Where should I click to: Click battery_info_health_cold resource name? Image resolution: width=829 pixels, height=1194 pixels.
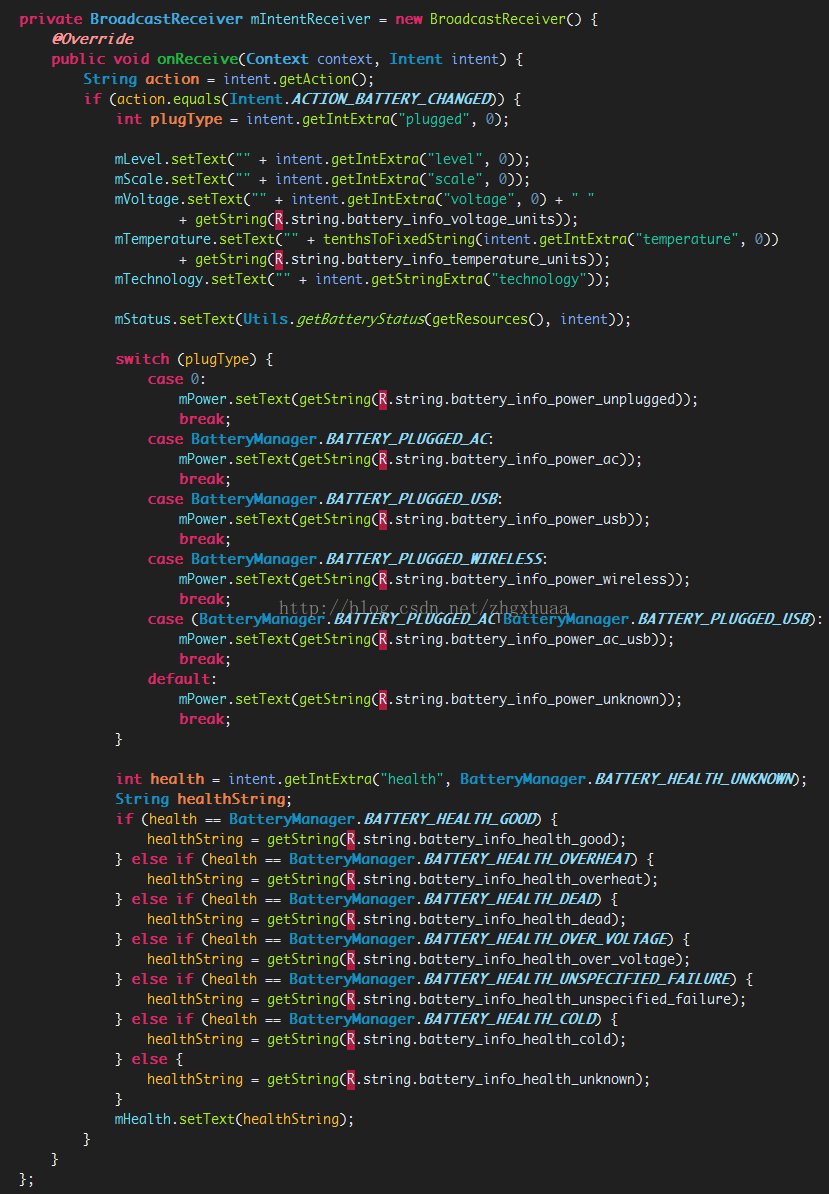(x=515, y=1039)
